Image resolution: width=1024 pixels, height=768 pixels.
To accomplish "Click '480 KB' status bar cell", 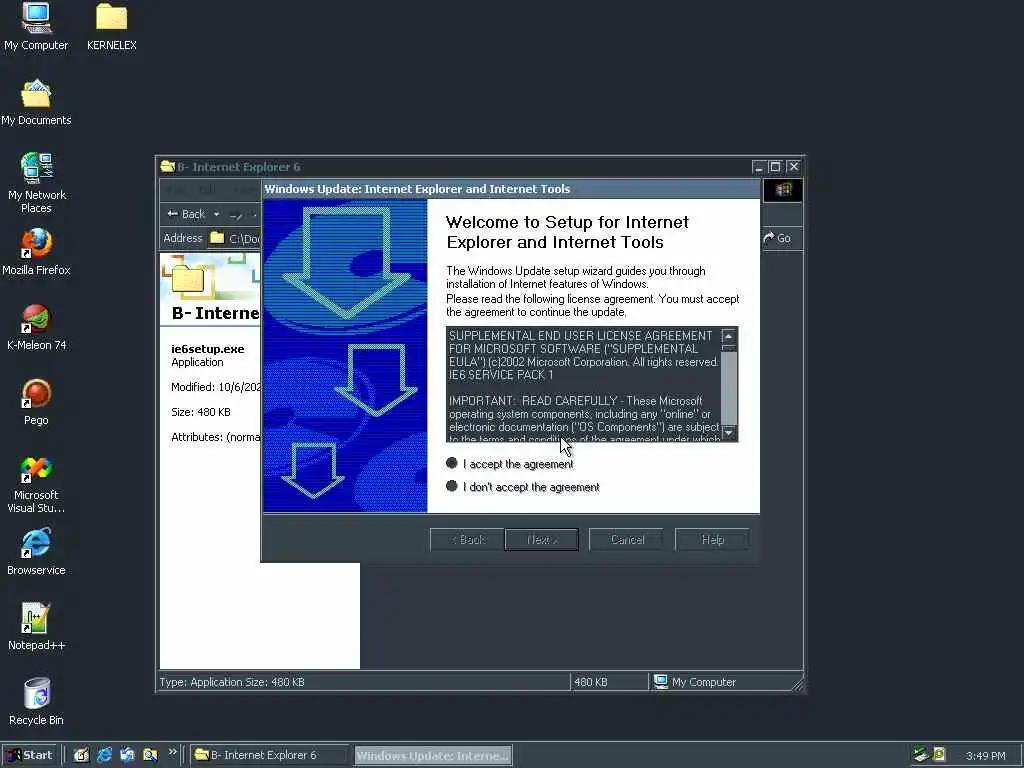I will (609, 682).
